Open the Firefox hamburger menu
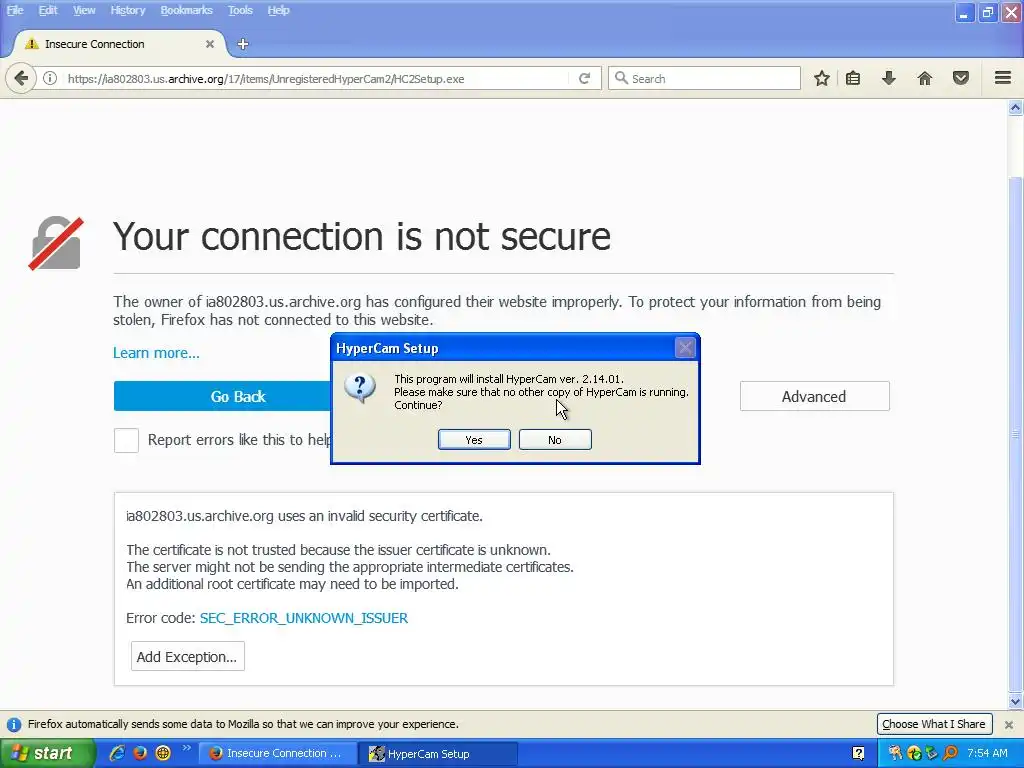 pos(1003,78)
